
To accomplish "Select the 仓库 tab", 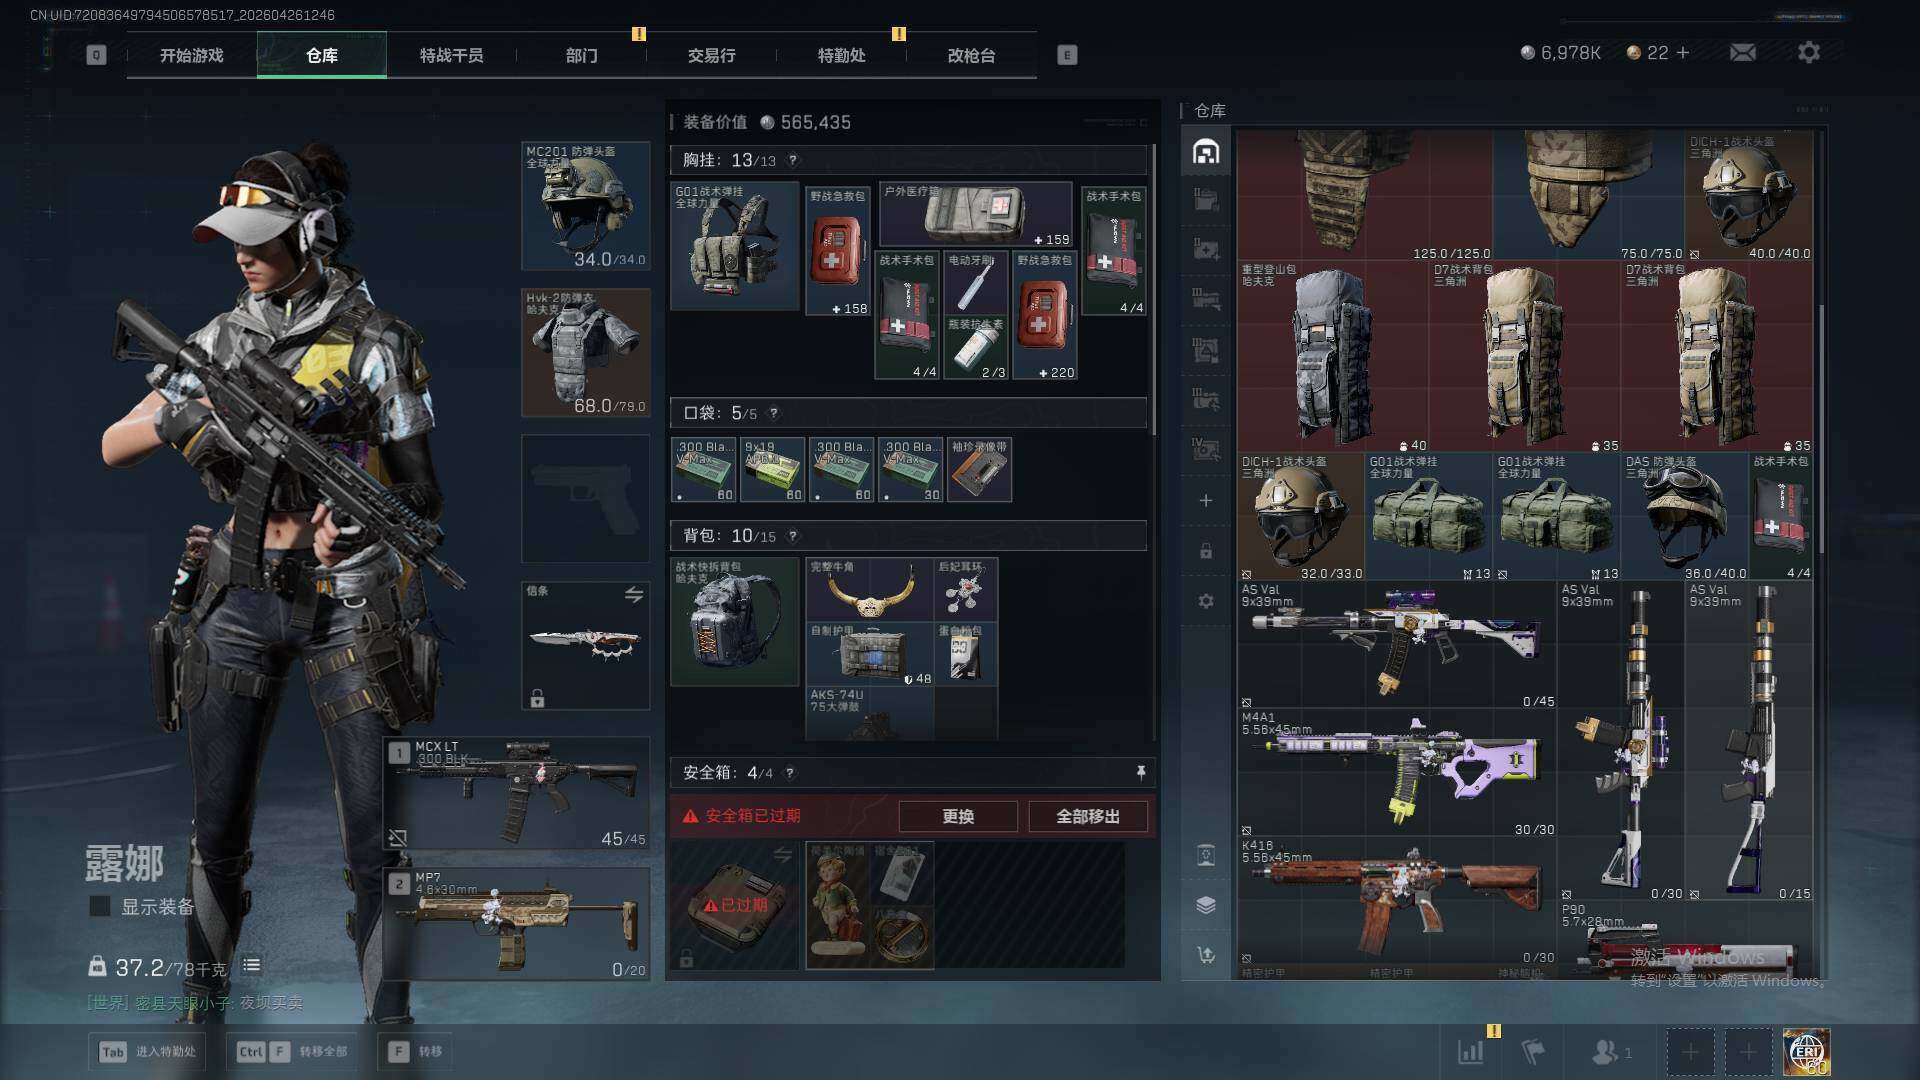I will tap(322, 55).
